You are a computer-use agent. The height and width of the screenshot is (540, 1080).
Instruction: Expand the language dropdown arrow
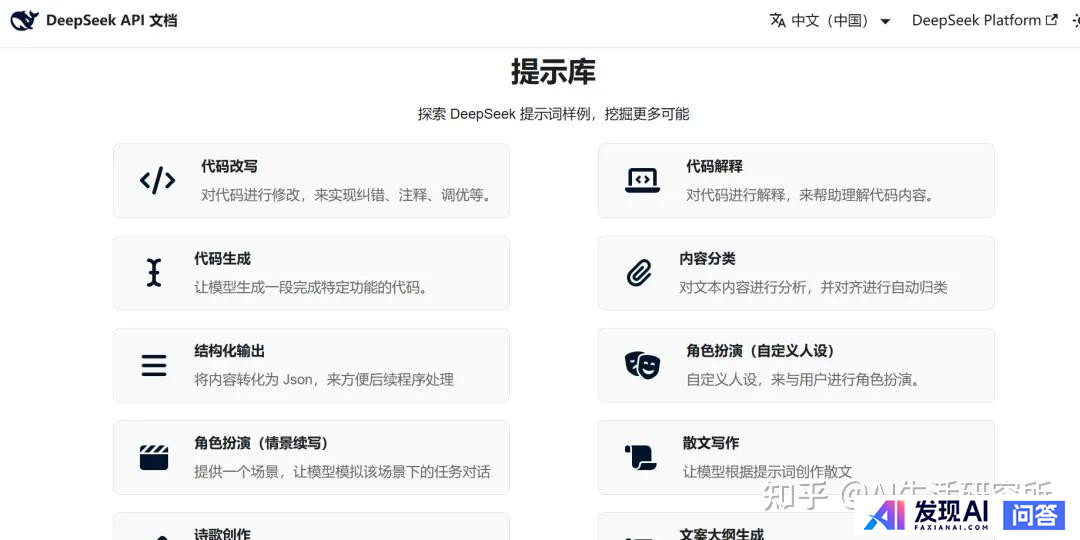[885, 21]
